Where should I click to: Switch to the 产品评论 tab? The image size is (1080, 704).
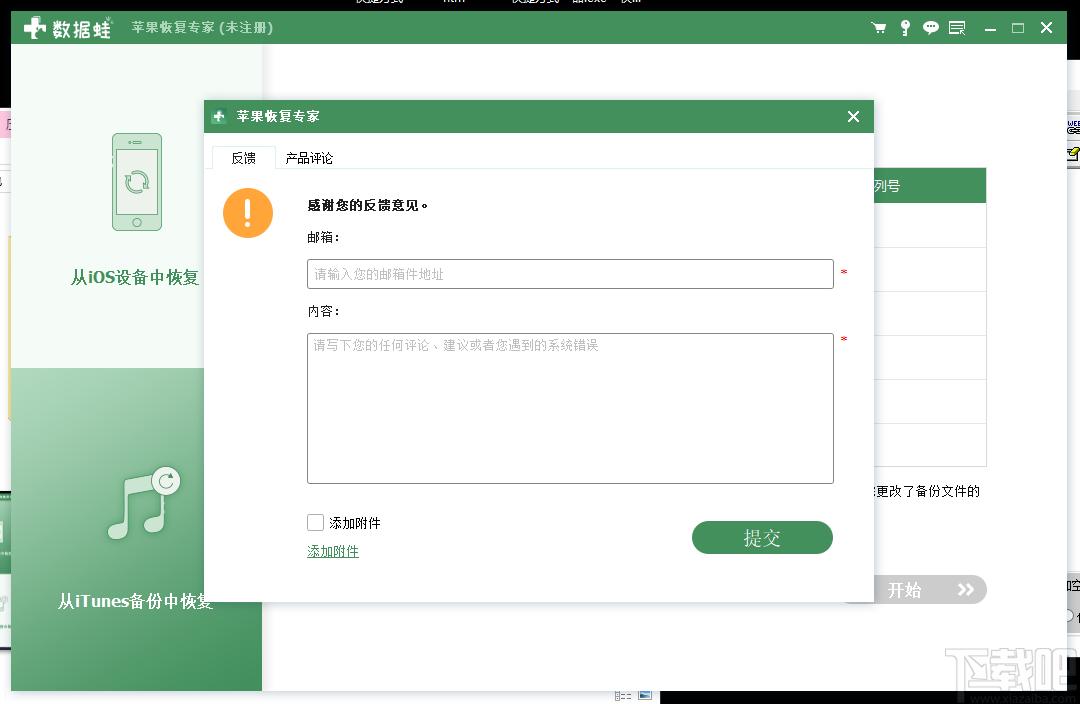(309, 158)
